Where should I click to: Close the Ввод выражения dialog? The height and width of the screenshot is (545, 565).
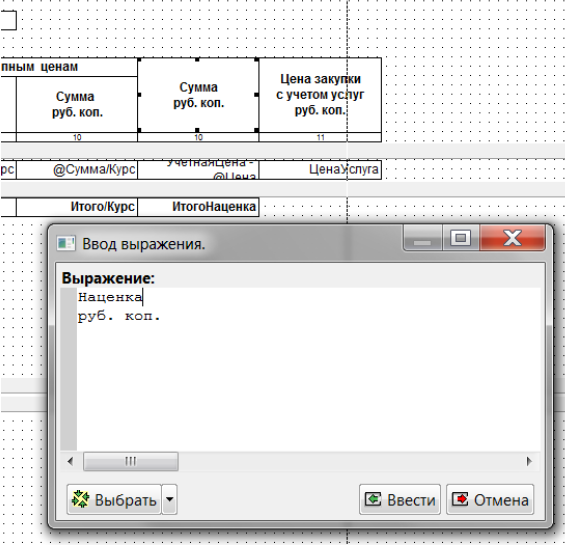(x=512, y=238)
